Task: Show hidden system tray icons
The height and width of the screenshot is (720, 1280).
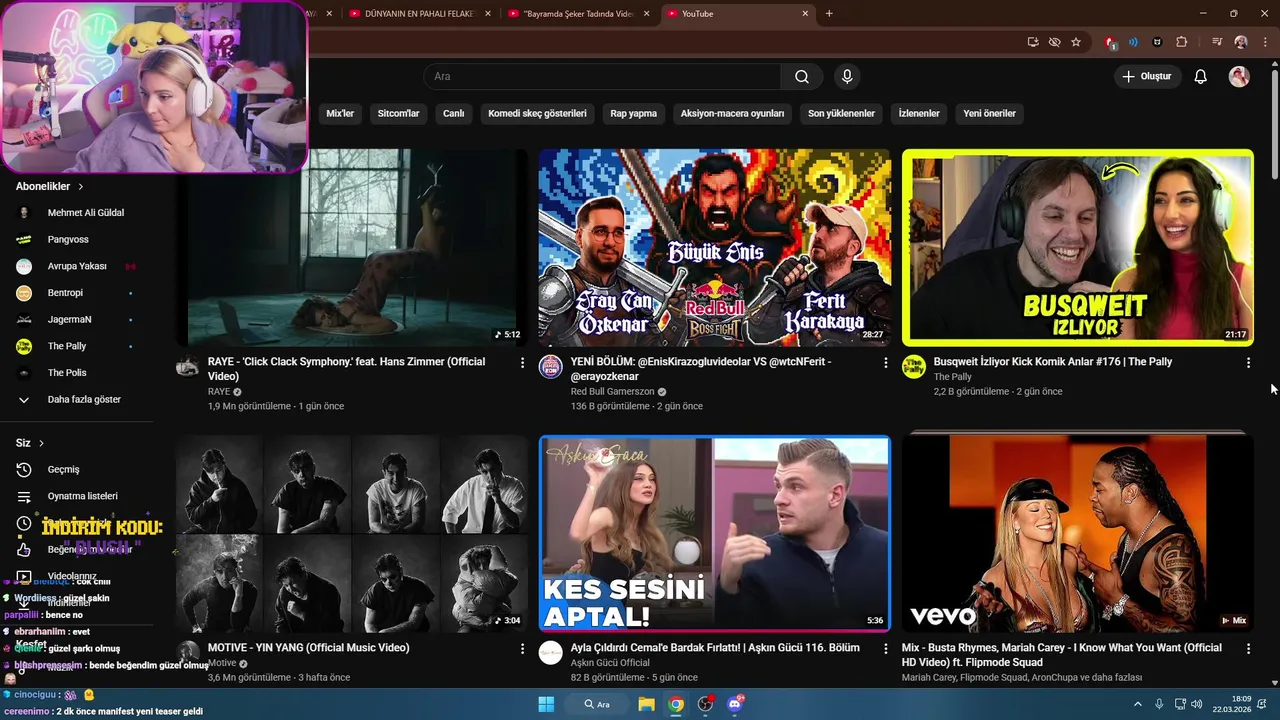Action: tap(1137, 704)
